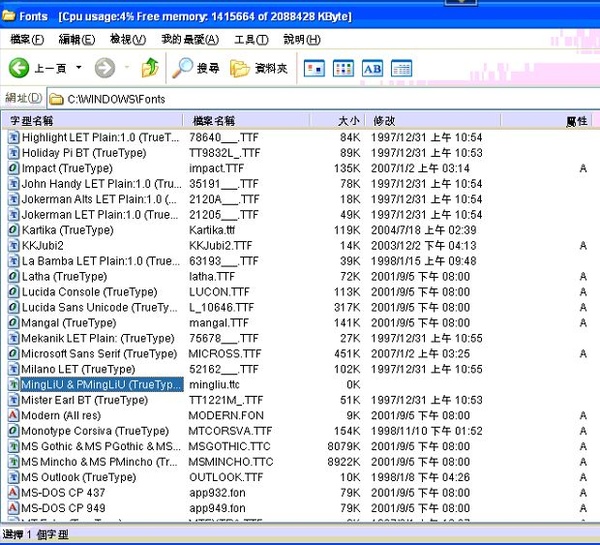Click the 8922K size value
Image resolution: width=600 pixels, height=545 pixels.
point(344,462)
